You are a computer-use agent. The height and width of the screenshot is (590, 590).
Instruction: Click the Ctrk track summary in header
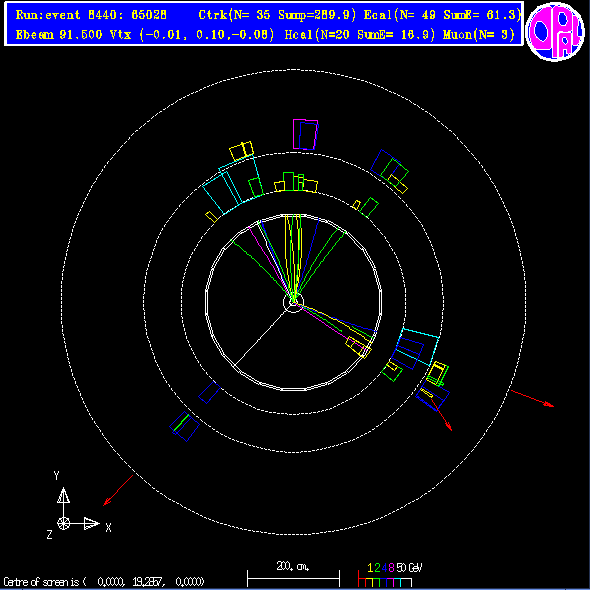click(x=277, y=15)
